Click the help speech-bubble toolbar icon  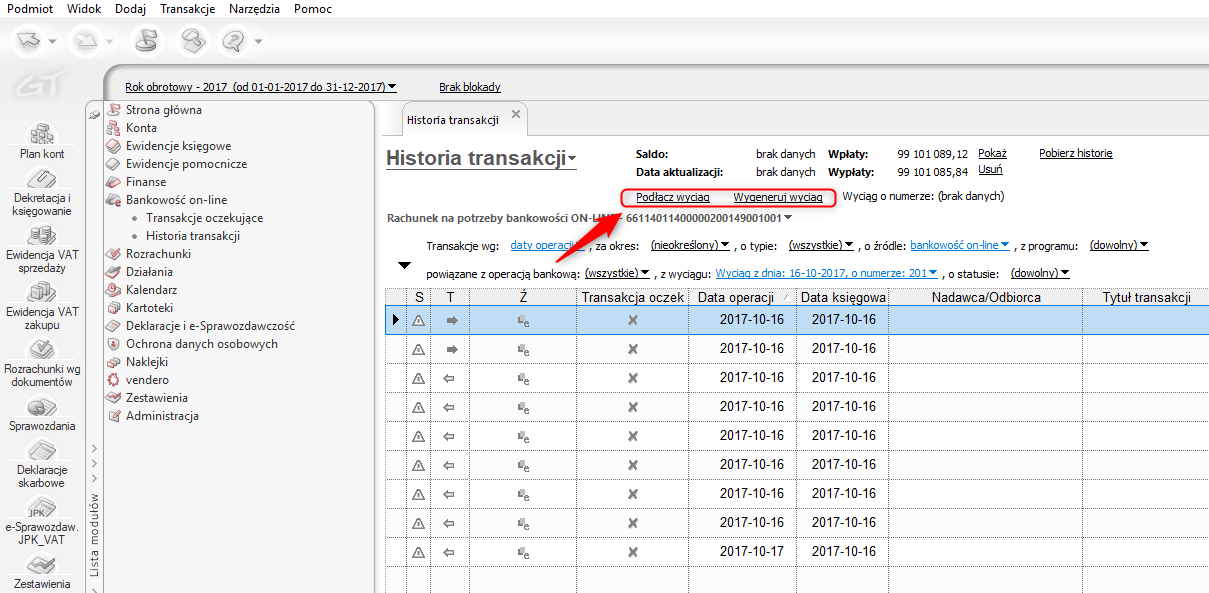click(x=234, y=41)
